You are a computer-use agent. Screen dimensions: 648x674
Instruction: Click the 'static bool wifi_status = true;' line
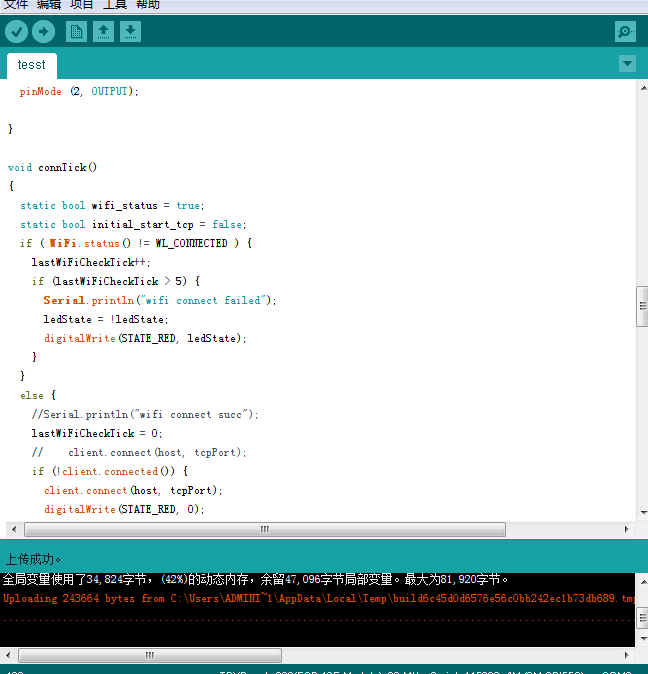click(112, 205)
